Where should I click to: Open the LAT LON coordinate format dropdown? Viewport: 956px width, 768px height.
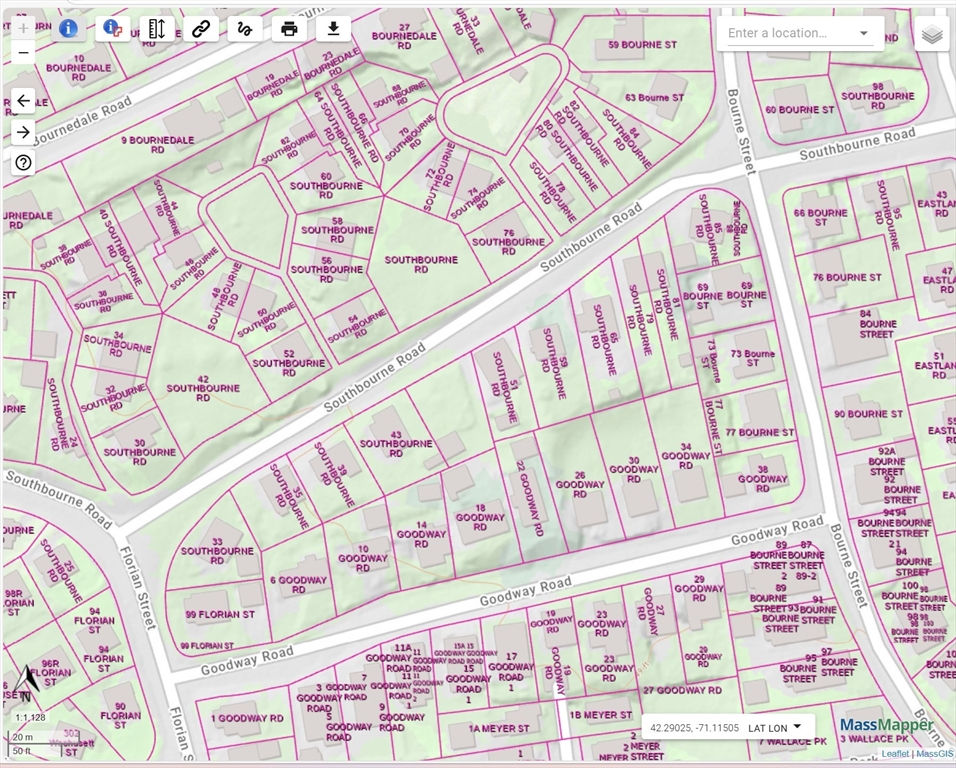[x=776, y=727]
